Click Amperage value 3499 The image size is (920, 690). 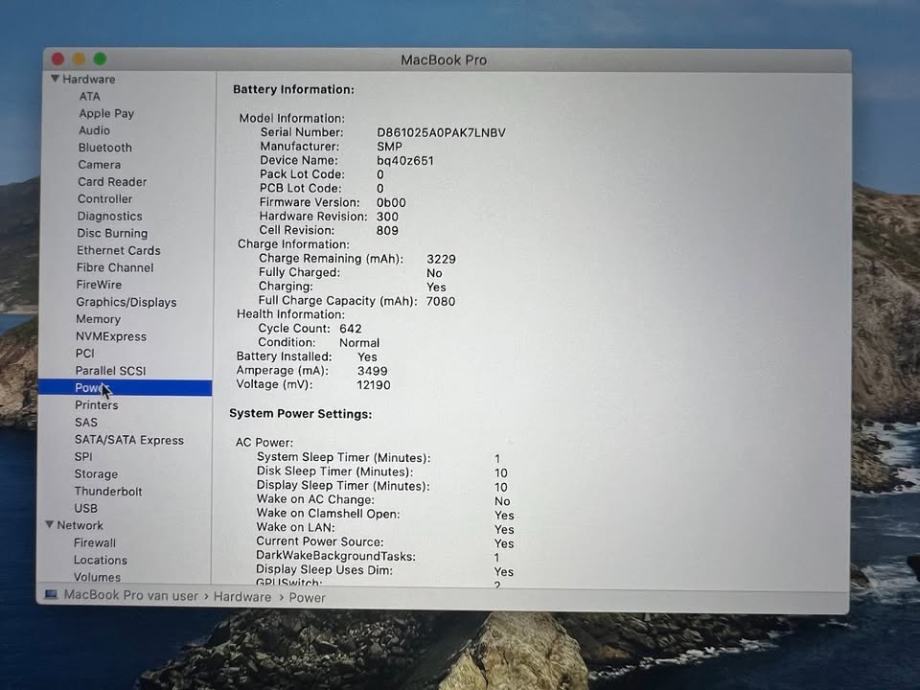[372, 371]
